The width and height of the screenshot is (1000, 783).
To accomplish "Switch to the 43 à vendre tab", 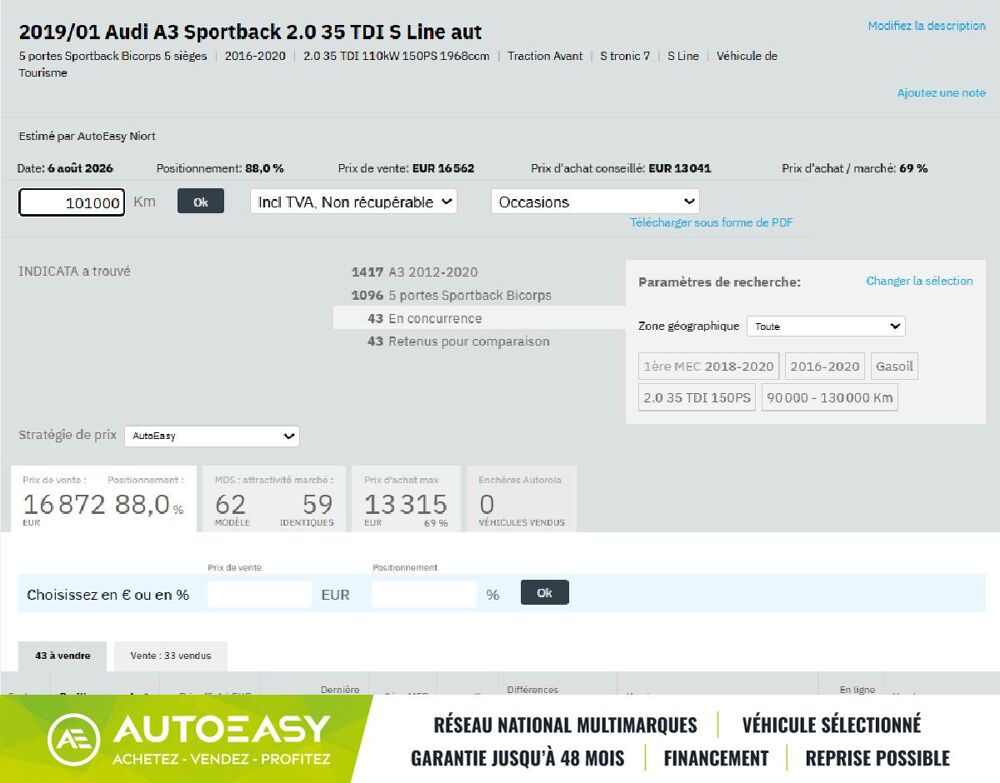I will [62, 656].
